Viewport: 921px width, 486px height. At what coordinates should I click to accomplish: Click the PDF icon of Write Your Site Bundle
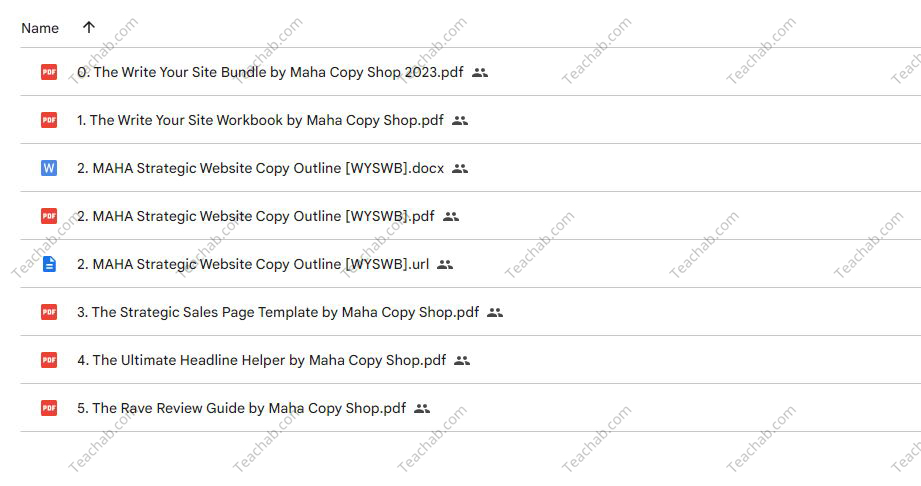pyautogui.click(x=49, y=72)
